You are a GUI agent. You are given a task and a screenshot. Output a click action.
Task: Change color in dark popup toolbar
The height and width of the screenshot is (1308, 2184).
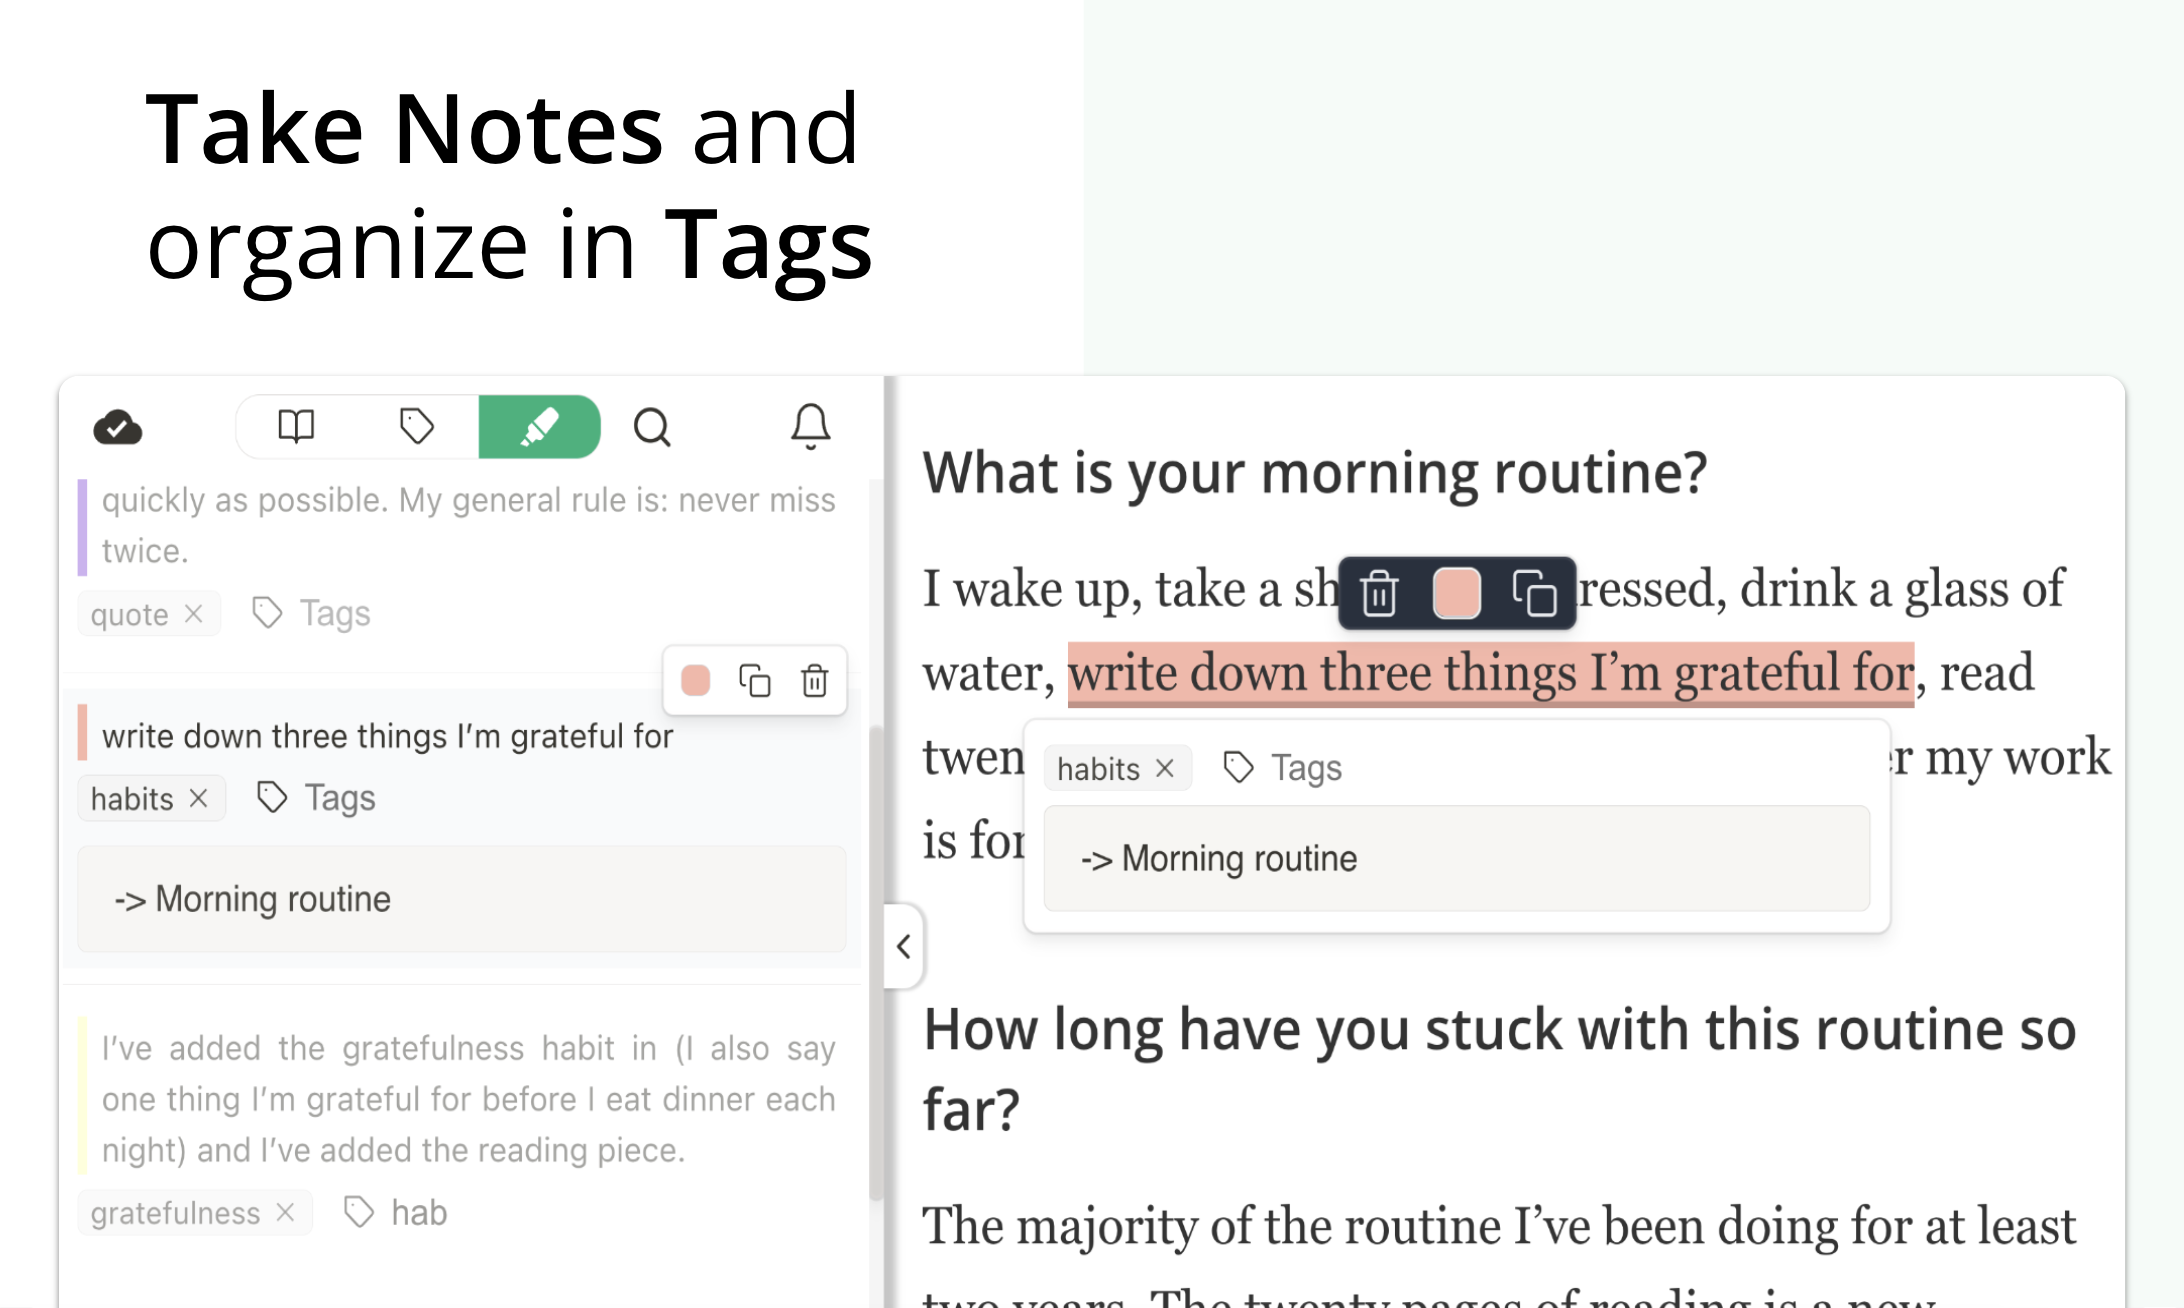1457,593
